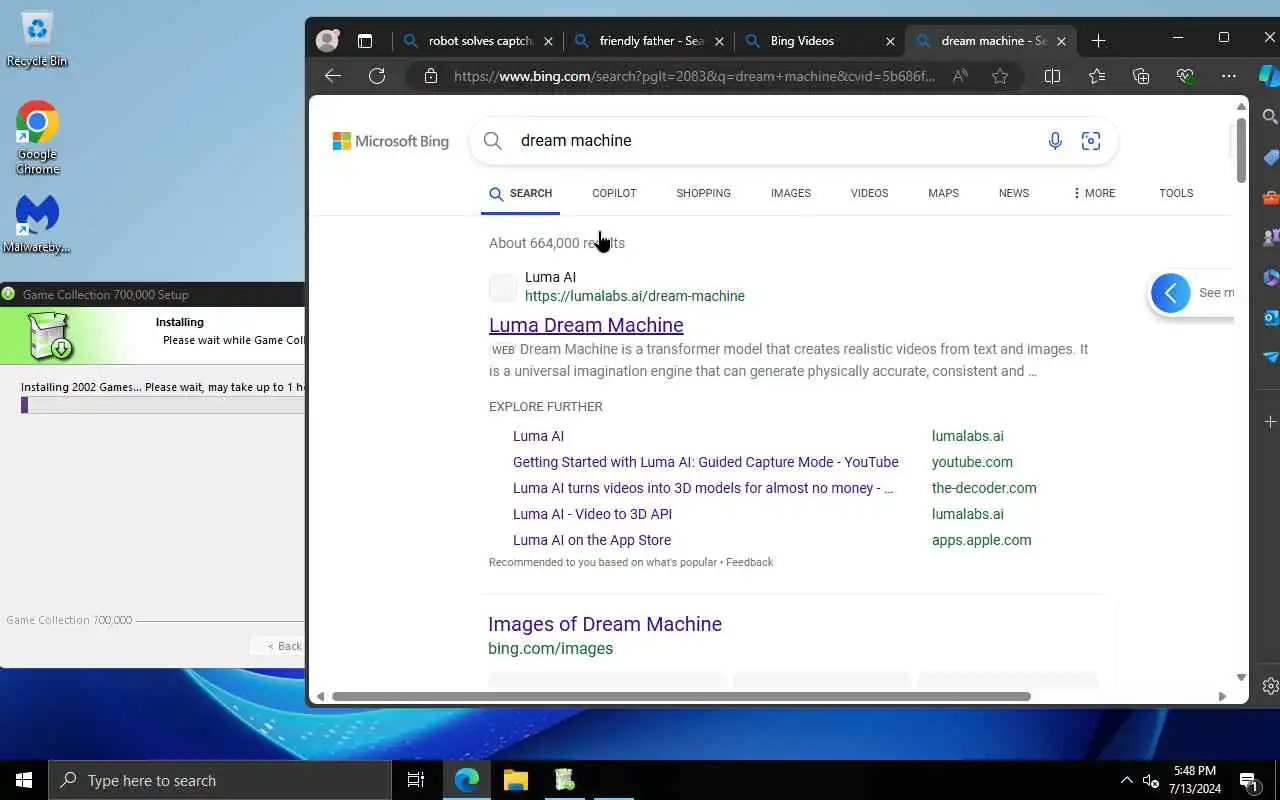Show hidden system tray icons

(x=1126, y=780)
